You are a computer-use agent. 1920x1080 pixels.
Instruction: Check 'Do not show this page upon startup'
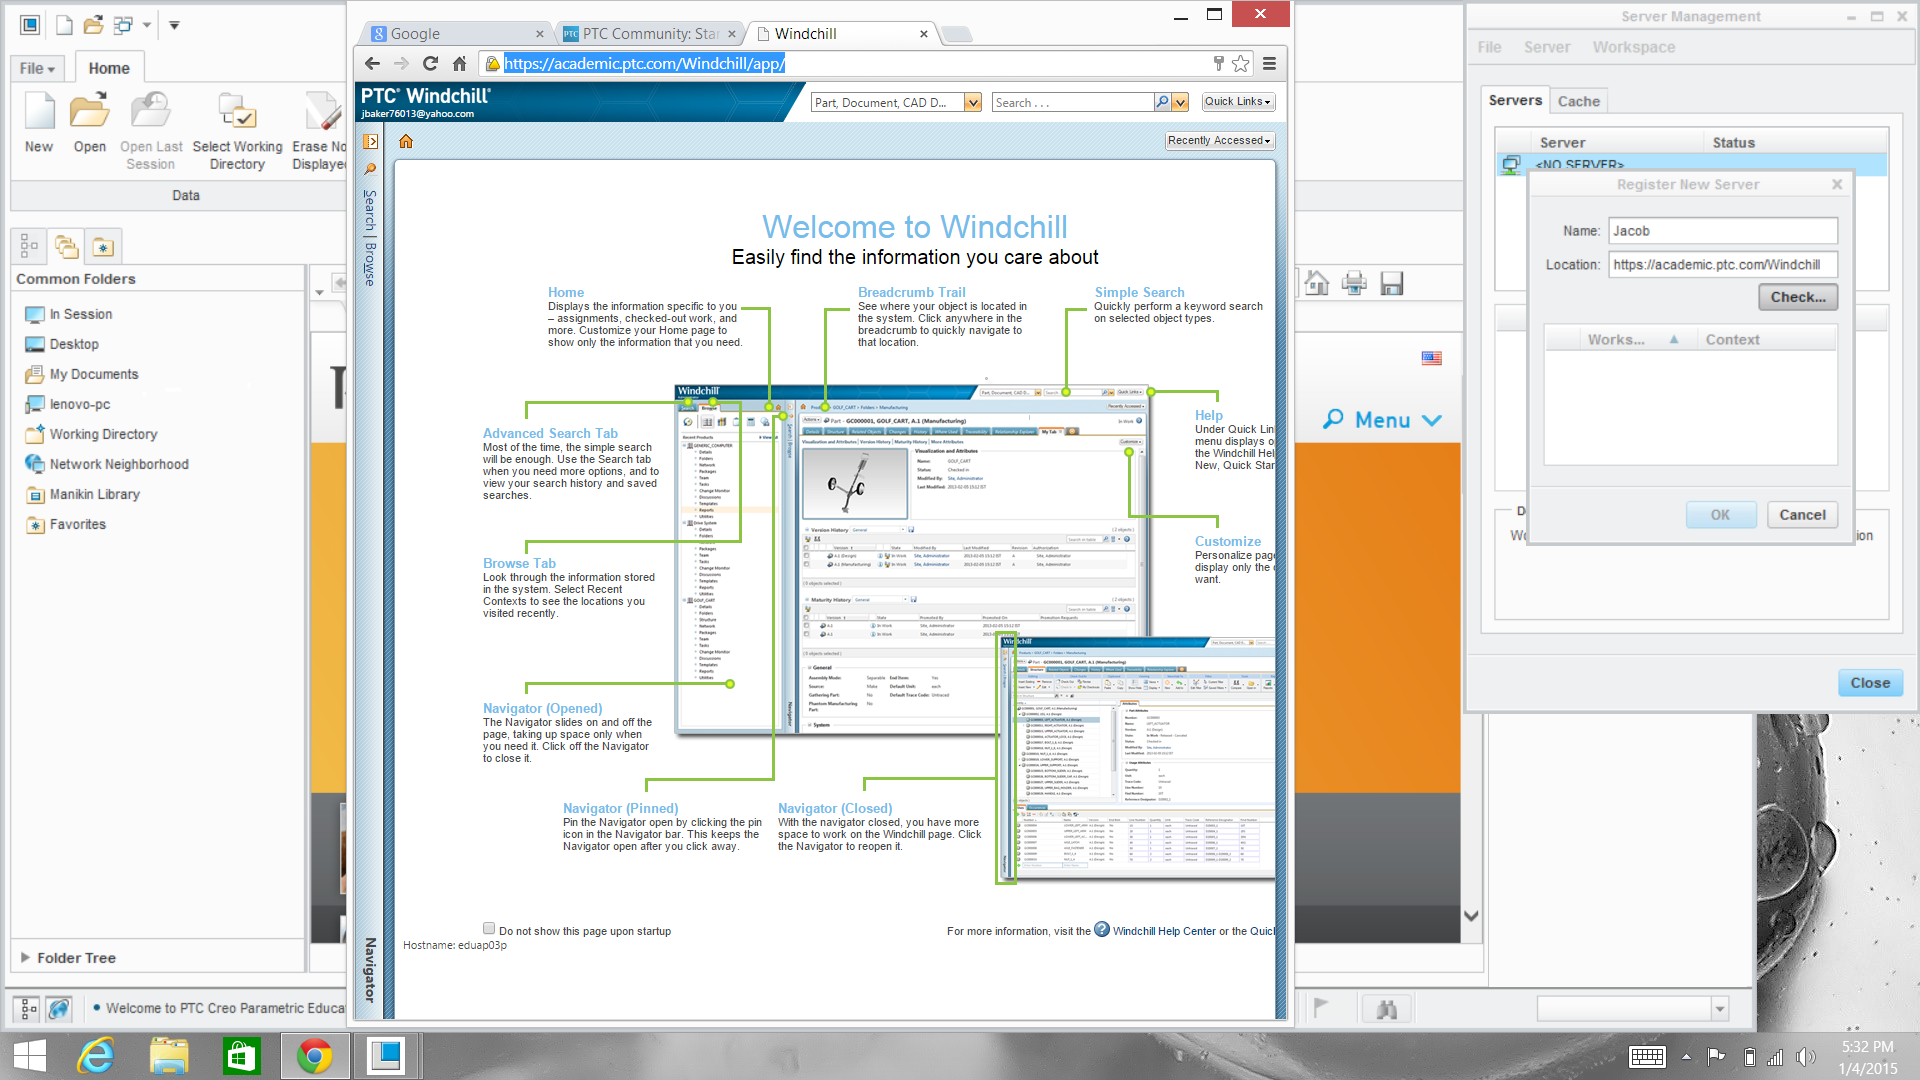[x=489, y=929]
